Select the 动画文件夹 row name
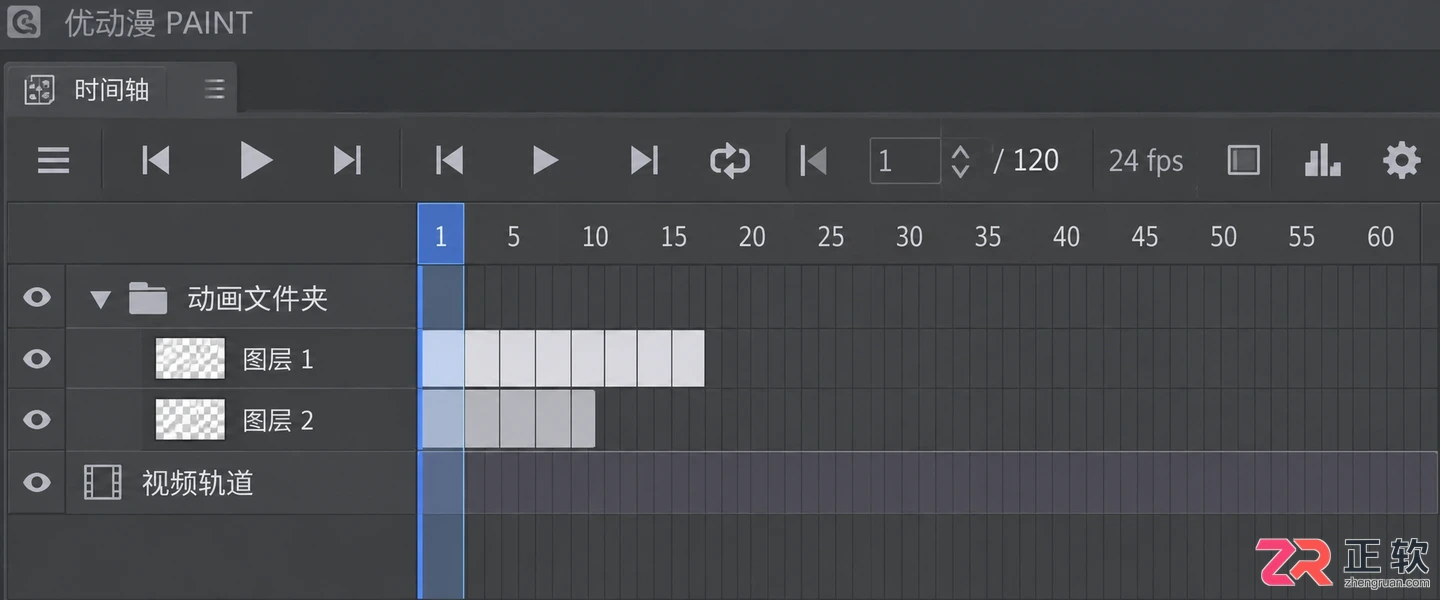The height and width of the screenshot is (600, 1440). pyautogui.click(x=258, y=298)
